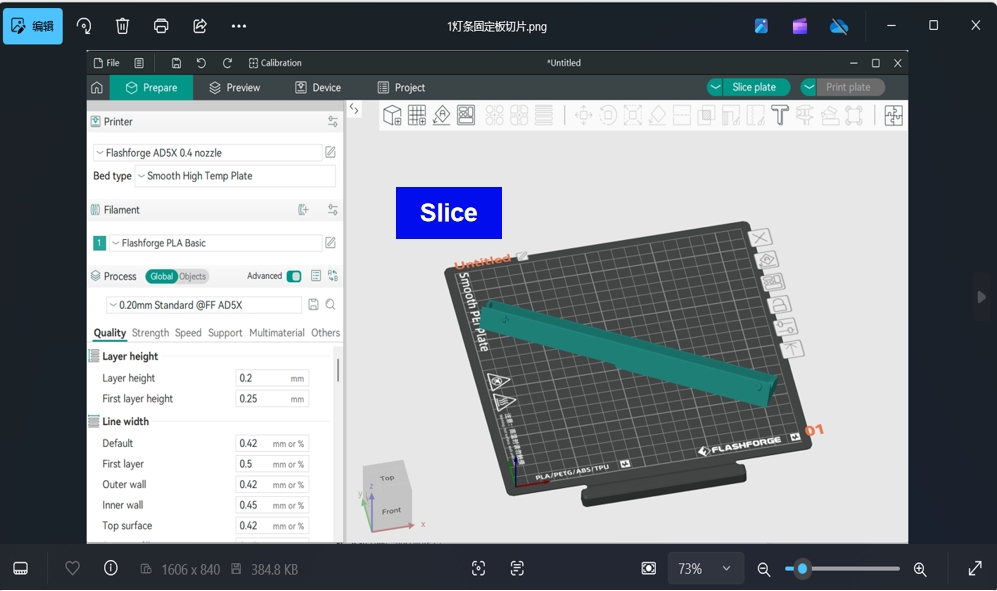Open the Project tab
Viewport: 997px width, 591px height.
[401, 88]
